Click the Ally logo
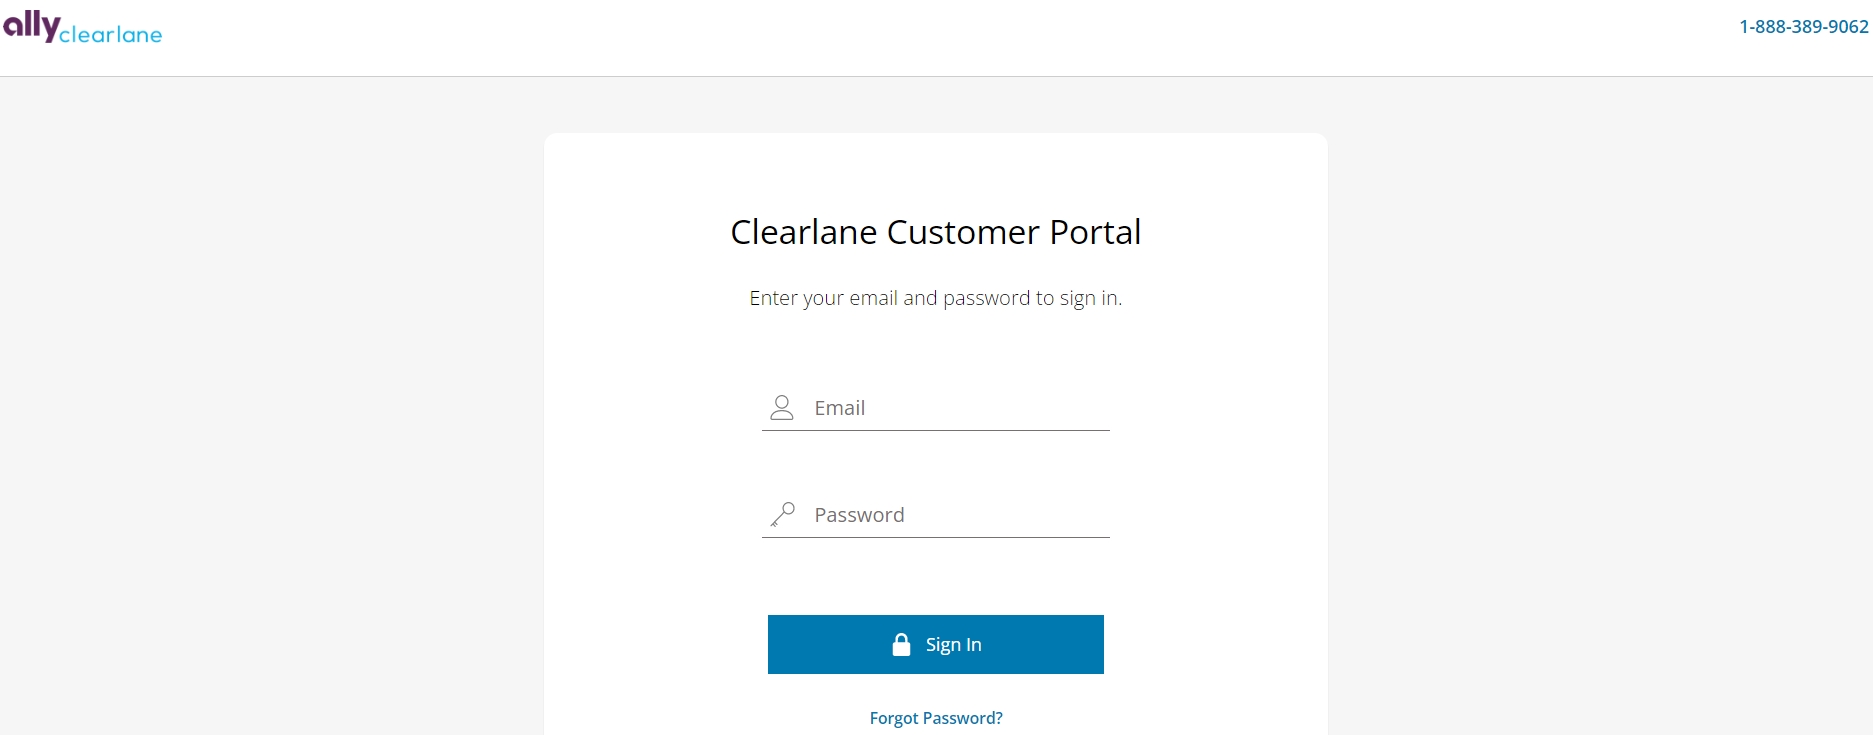 click(84, 27)
